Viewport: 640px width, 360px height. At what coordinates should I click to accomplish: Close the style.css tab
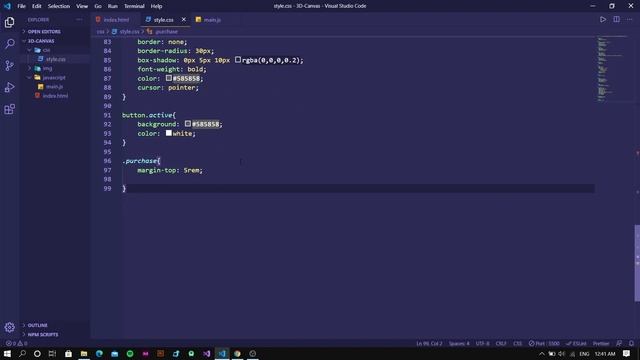[x=184, y=20]
